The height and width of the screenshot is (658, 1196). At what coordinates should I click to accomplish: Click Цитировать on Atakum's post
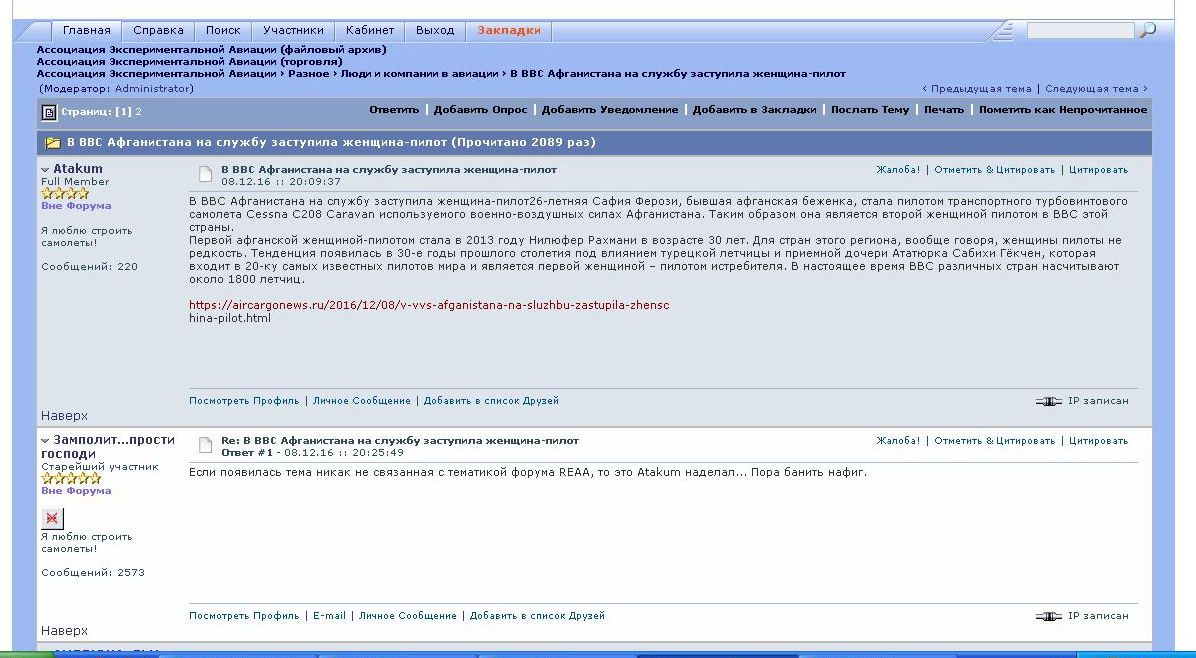point(1097,170)
